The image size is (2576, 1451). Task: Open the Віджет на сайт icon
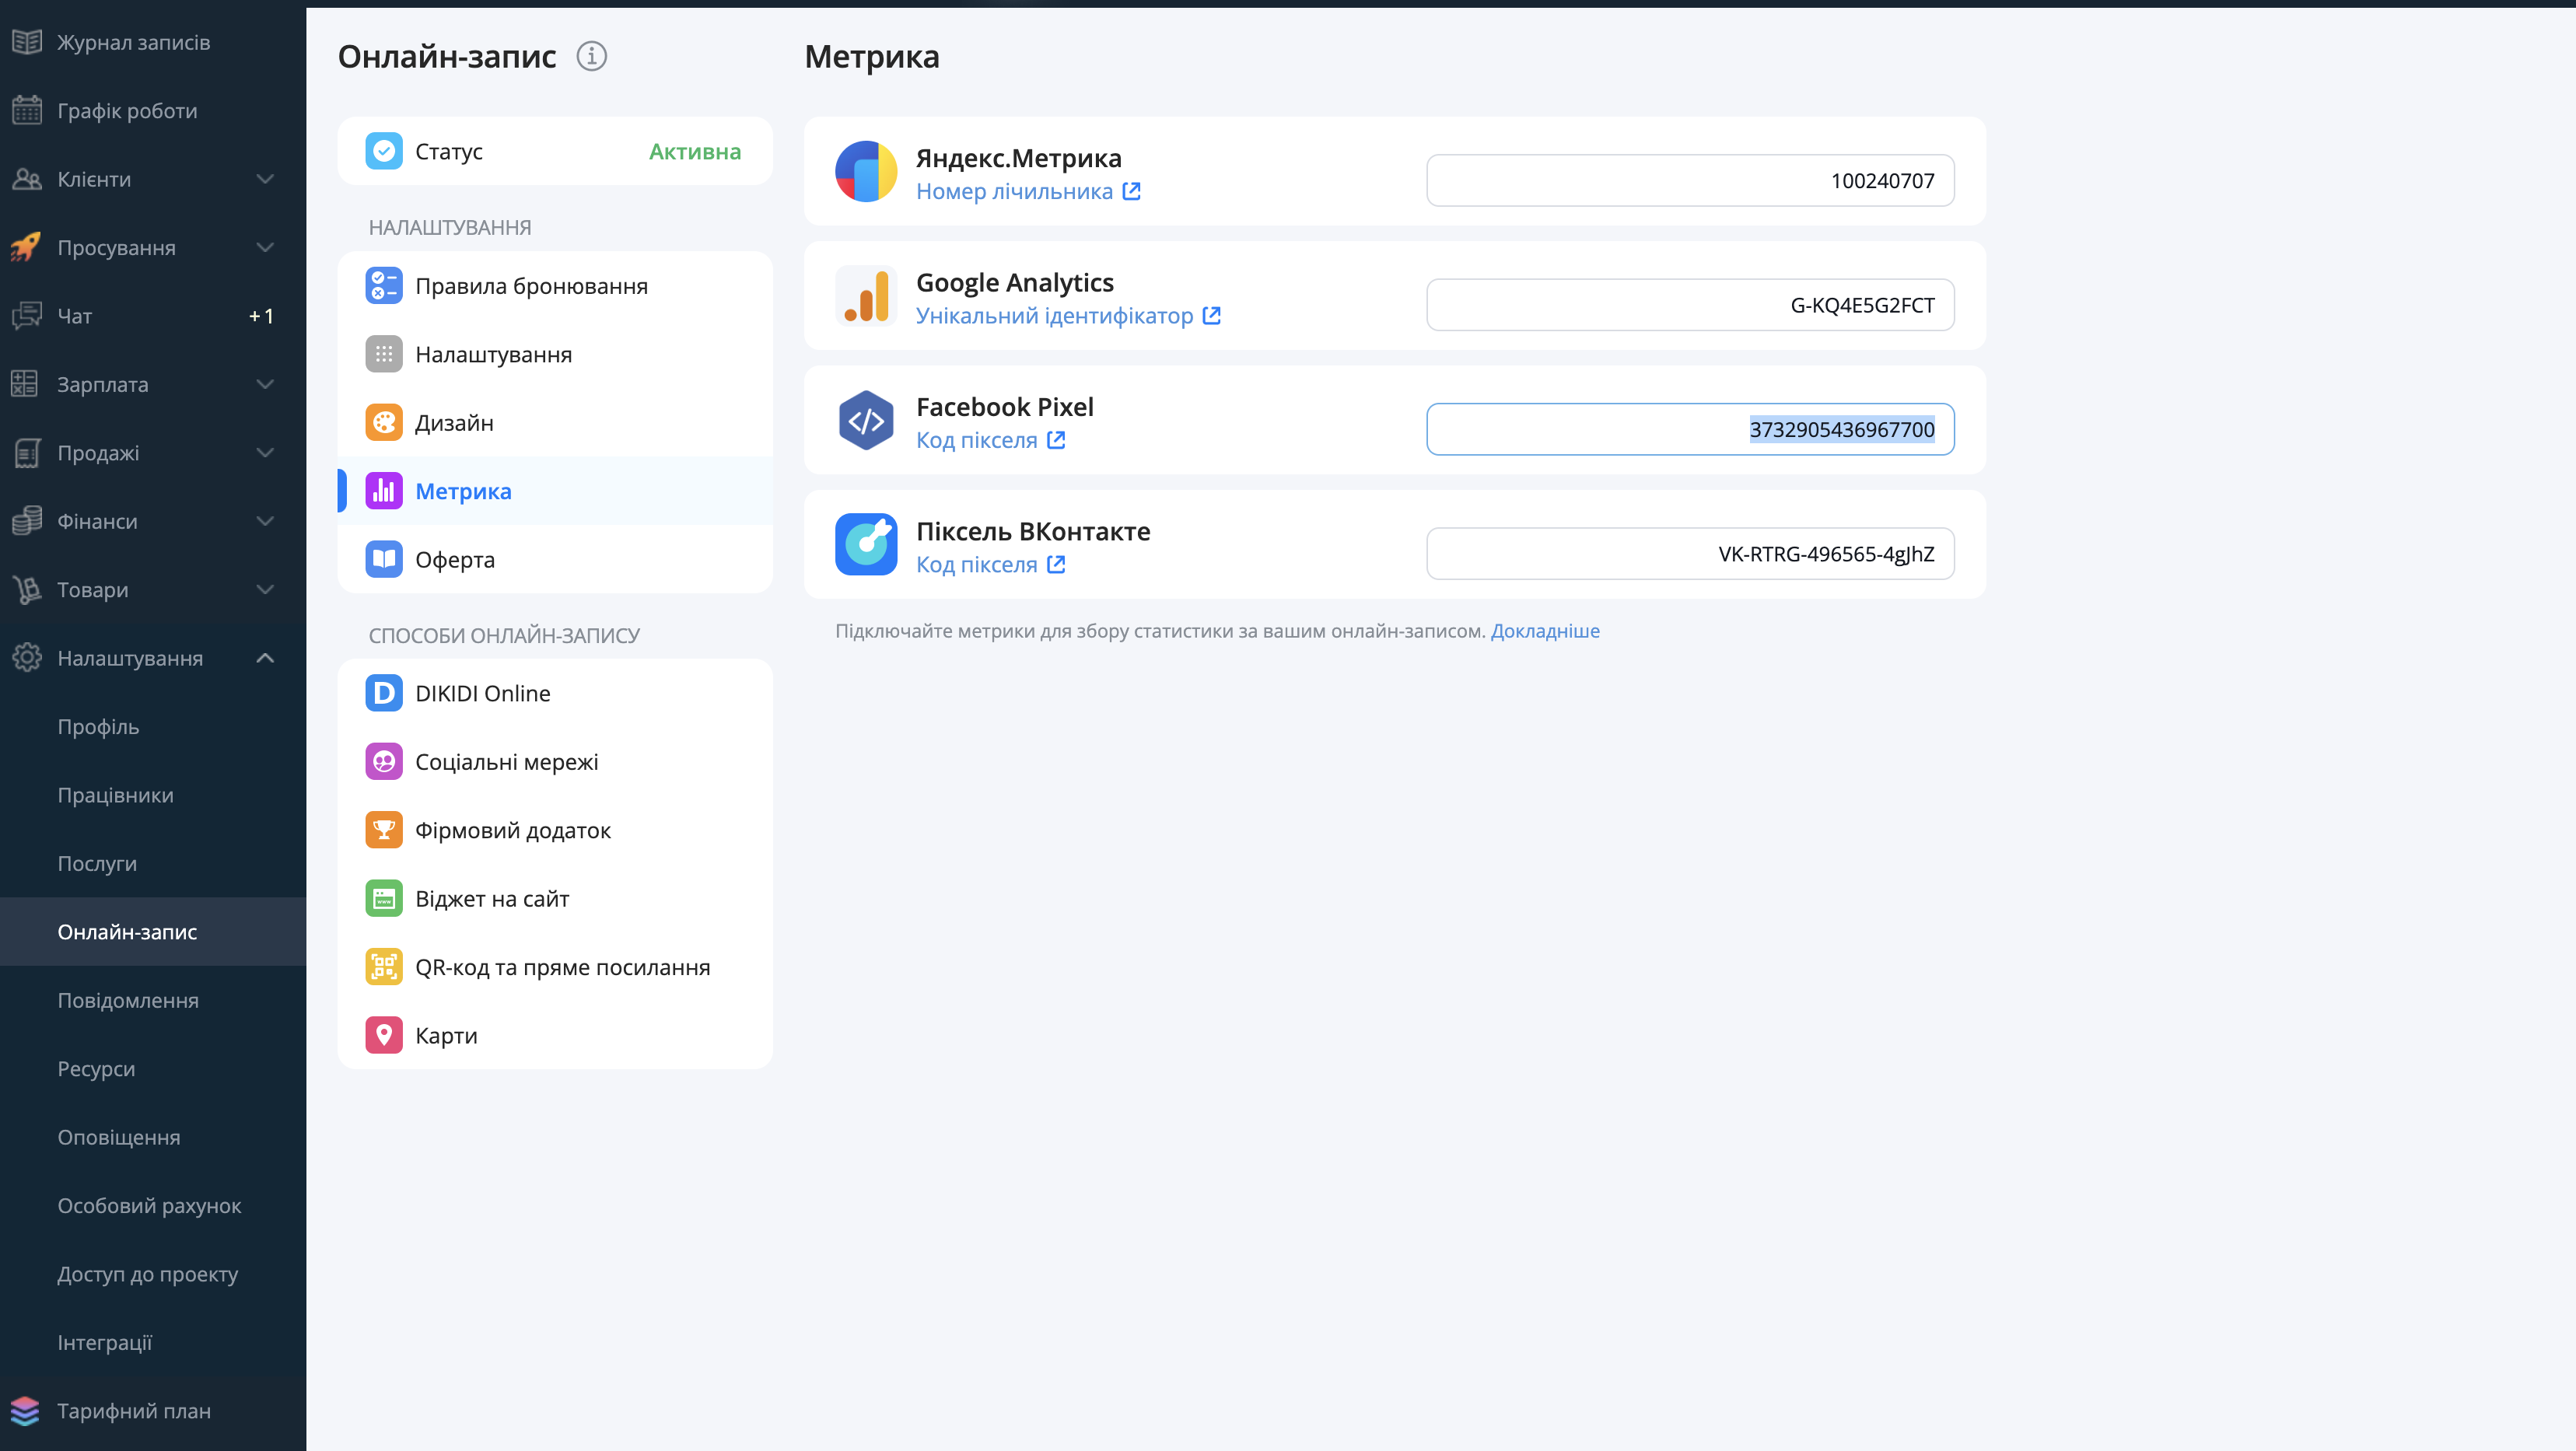click(384, 899)
